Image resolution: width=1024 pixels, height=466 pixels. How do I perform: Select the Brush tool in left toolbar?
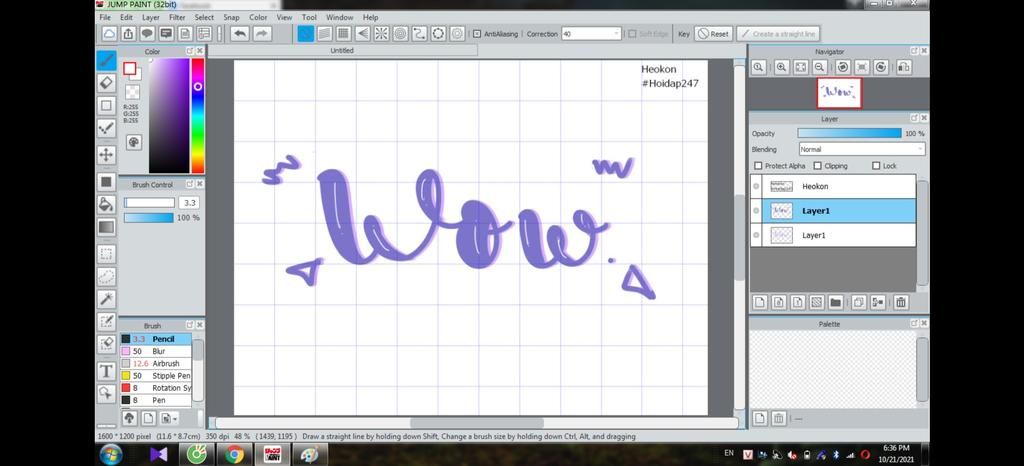click(x=106, y=60)
